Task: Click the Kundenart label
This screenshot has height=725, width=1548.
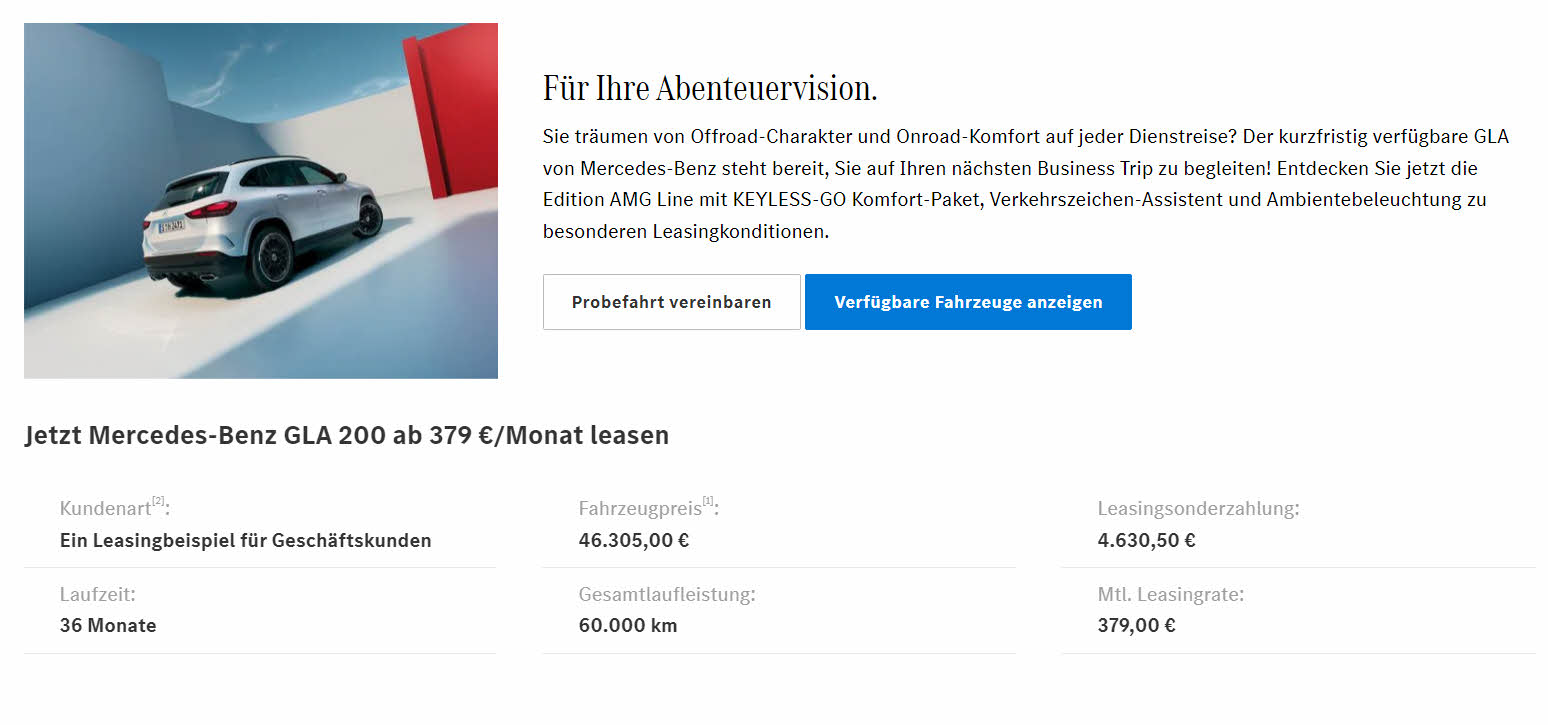Action: (106, 509)
